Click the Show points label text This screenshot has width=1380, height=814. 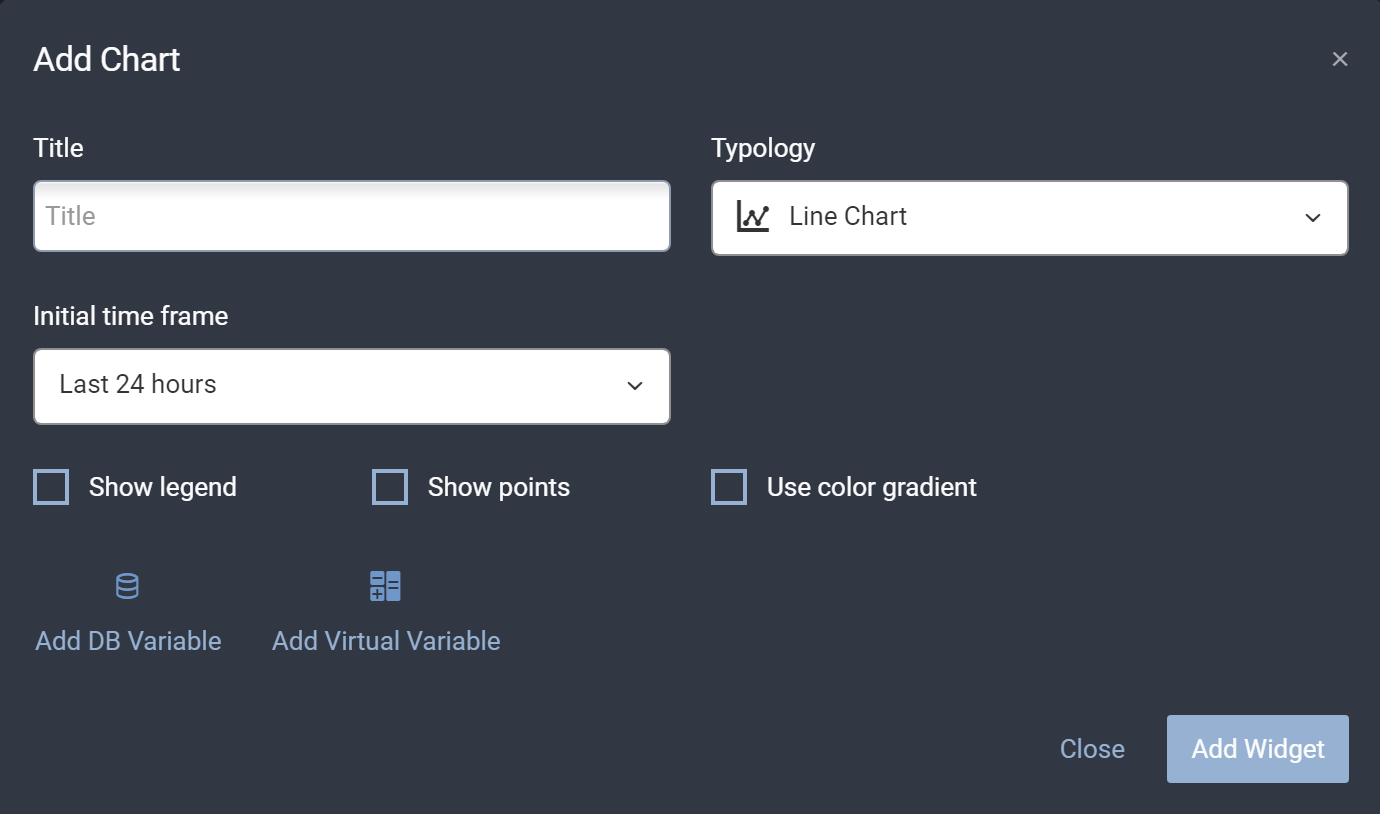[x=499, y=487]
